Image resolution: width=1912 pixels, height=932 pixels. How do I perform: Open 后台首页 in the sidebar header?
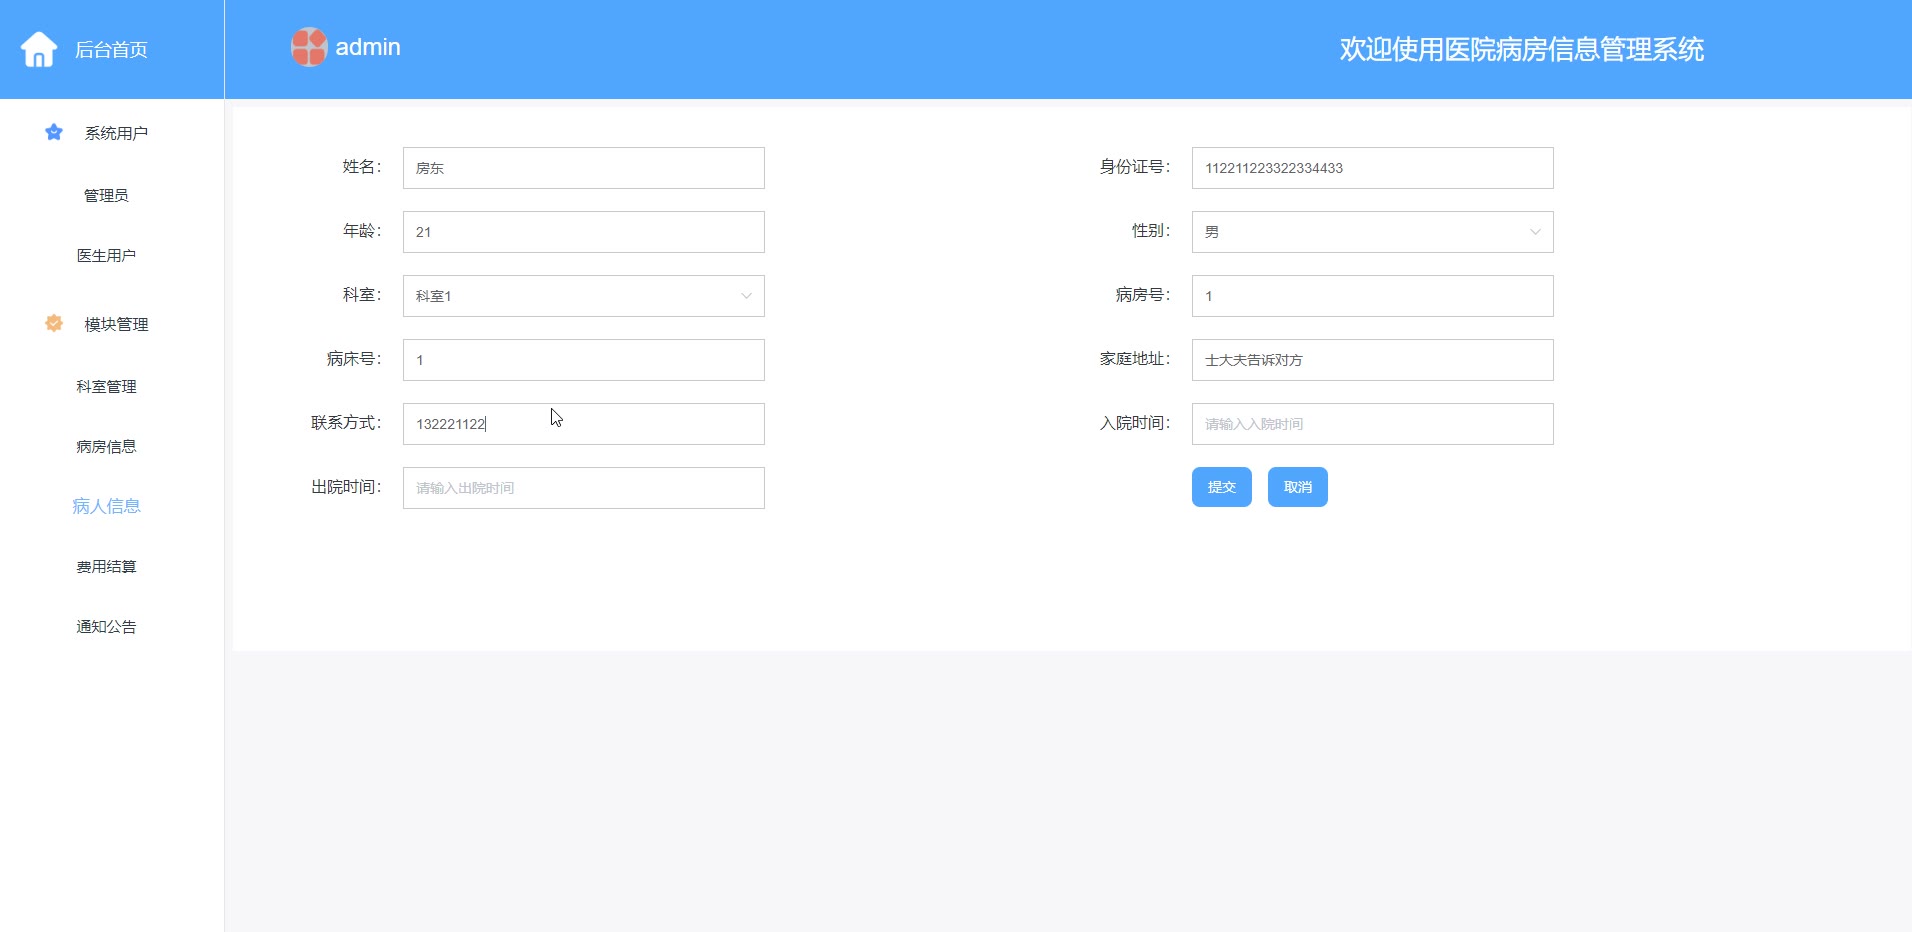pos(111,50)
